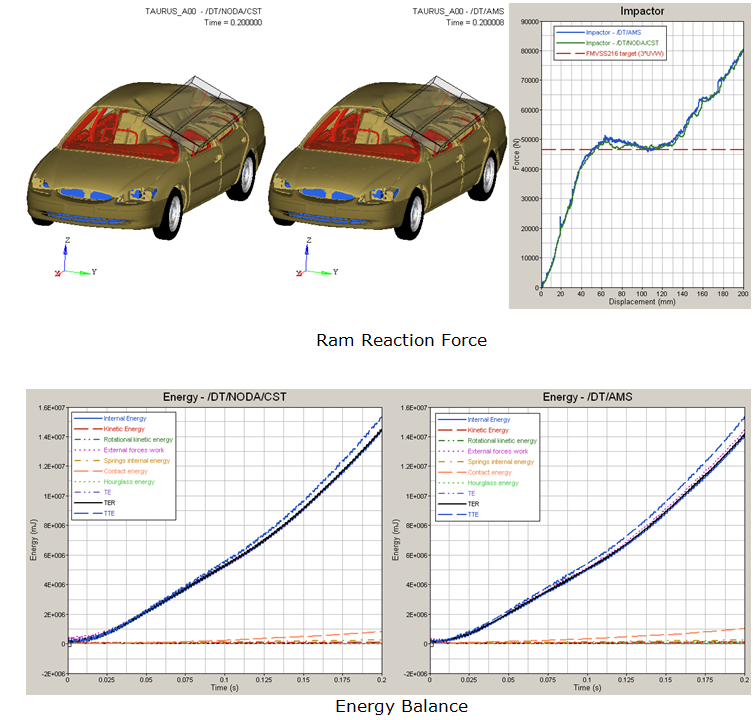Click the 'Ram Reaction Force' caption
The height and width of the screenshot is (720, 753).
click(x=401, y=340)
